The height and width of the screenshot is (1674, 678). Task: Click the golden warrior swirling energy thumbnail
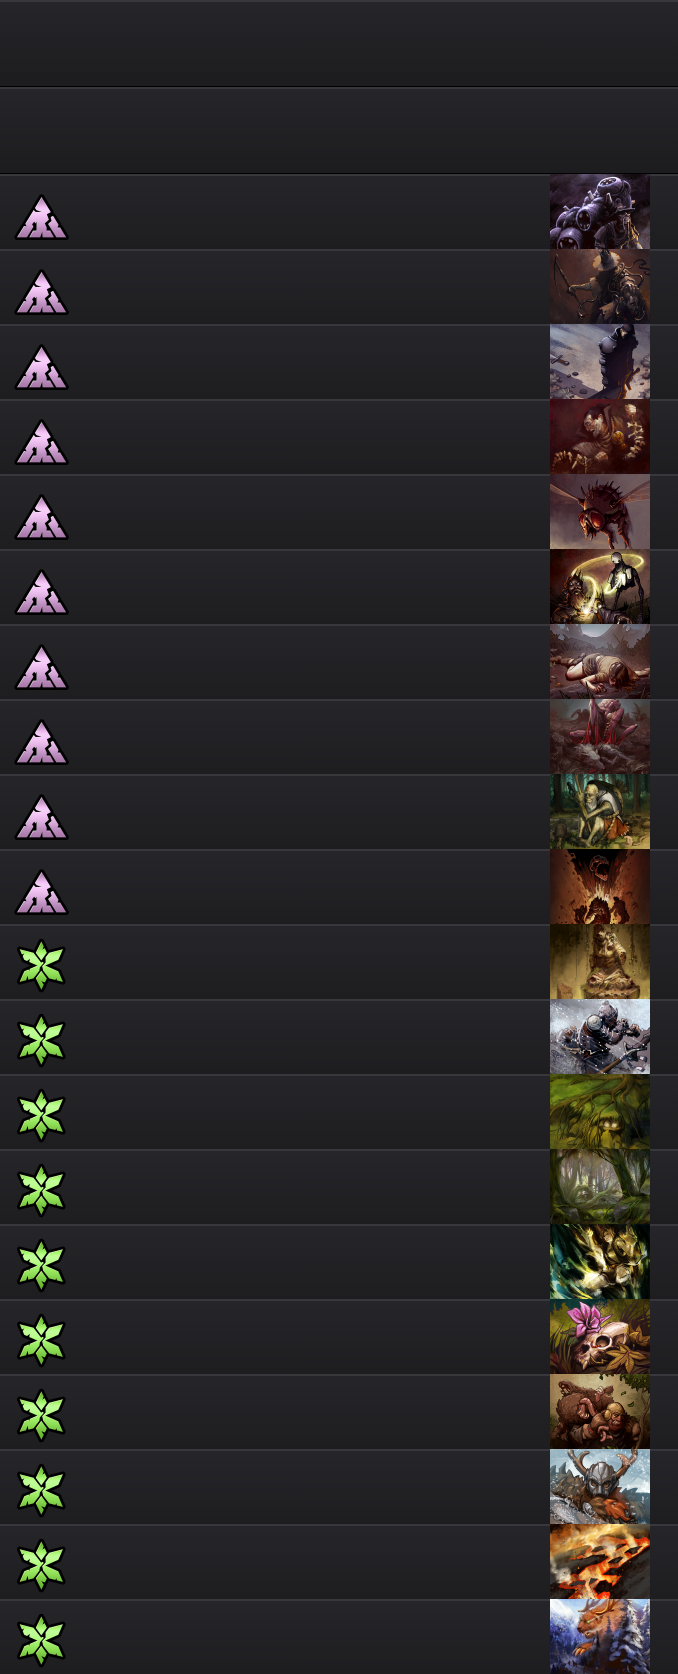tap(600, 1262)
